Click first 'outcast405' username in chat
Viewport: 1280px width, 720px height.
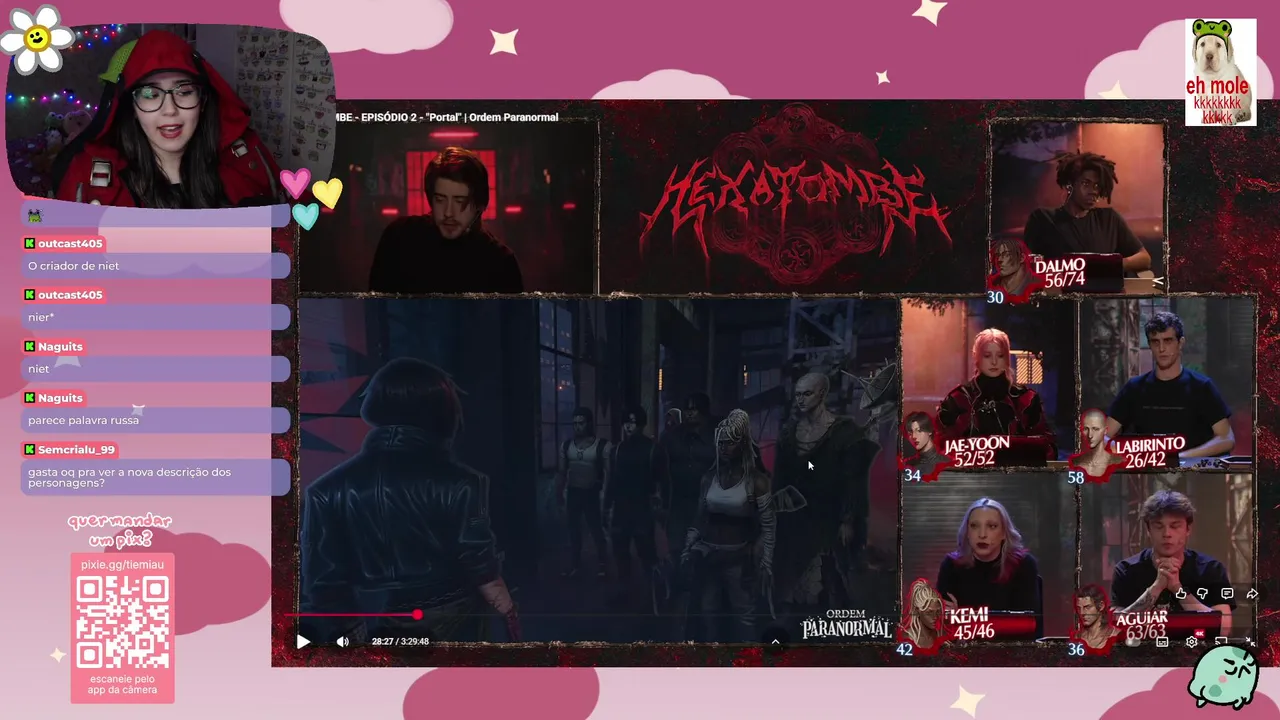[70, 243]
